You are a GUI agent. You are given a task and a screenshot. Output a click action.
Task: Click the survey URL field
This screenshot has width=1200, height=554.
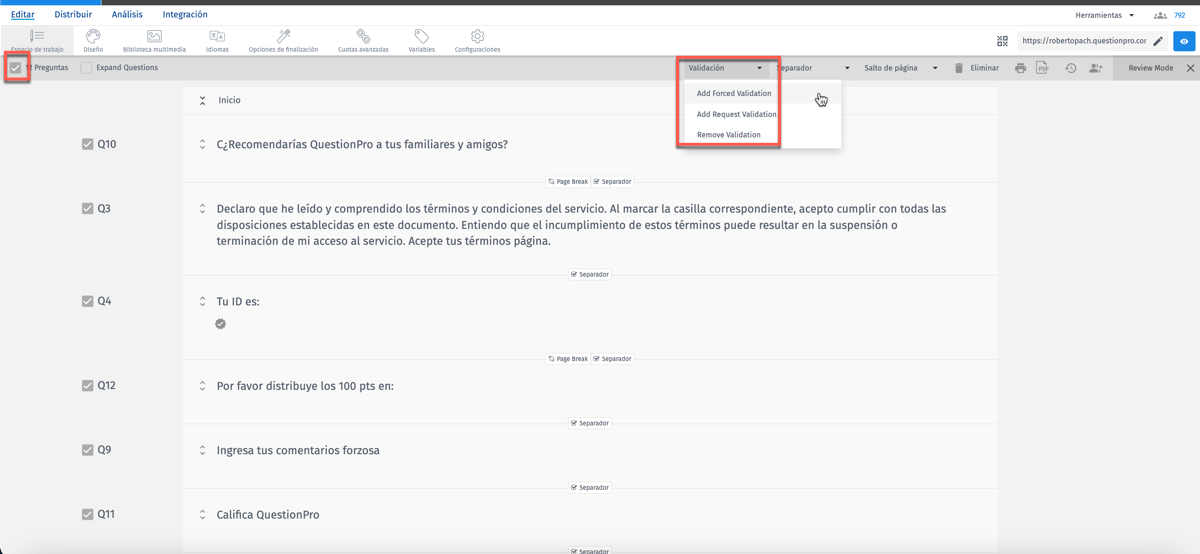pyautogui.click(x=1083, y=41)
